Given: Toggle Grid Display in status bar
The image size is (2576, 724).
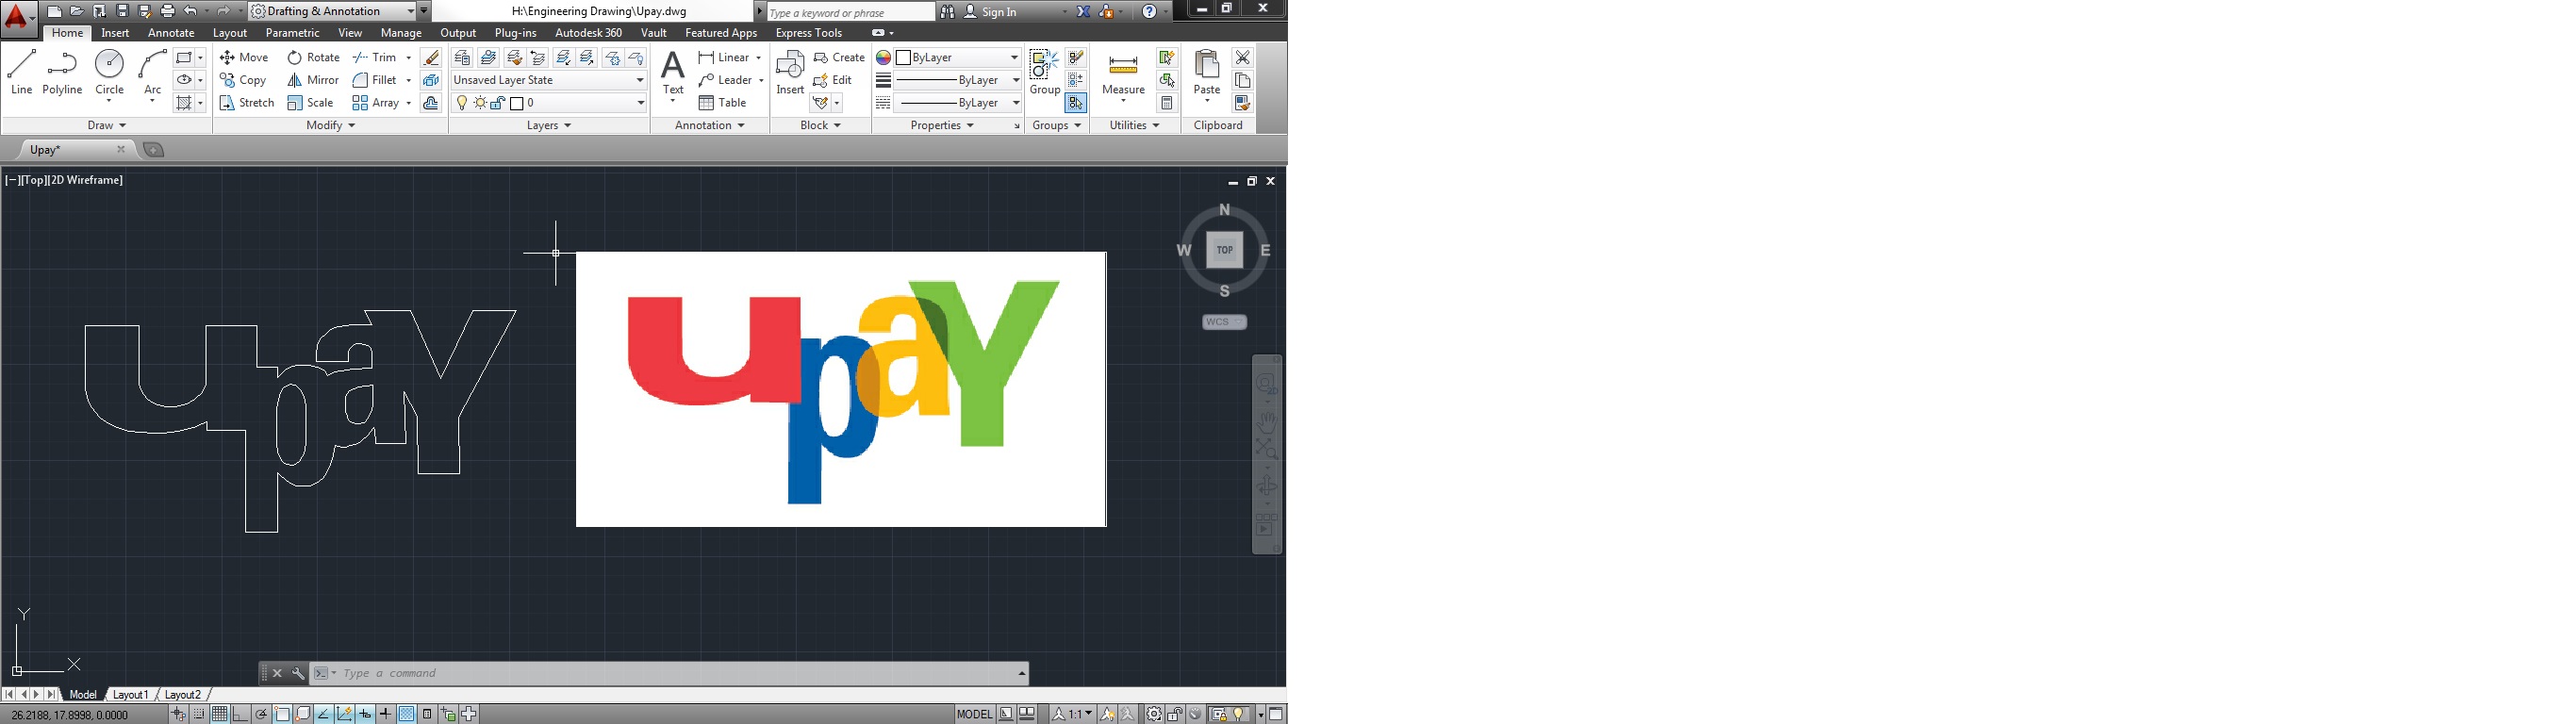Looking at the screenshot, I should point(219,714).
